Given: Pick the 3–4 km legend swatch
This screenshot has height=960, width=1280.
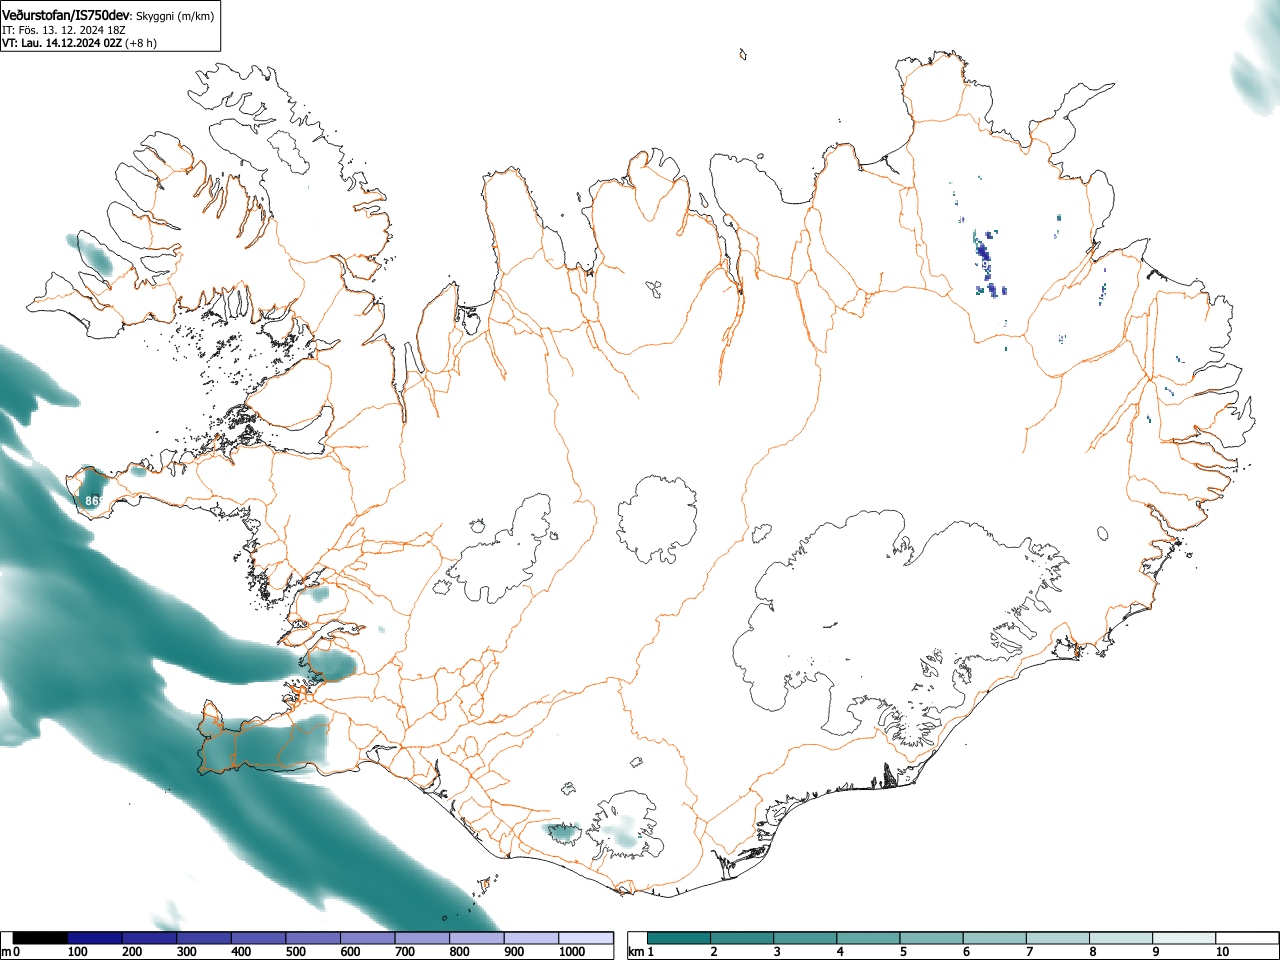Looking at the screenshot, I should (x=806, y=938).
